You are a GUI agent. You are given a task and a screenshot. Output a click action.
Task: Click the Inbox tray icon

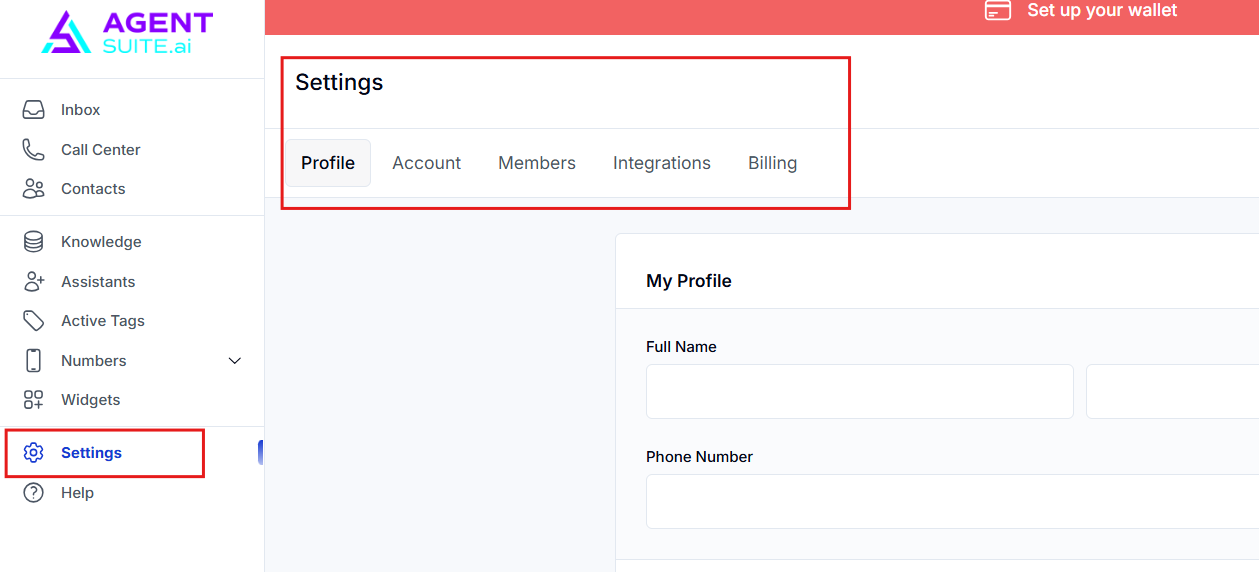34,110
